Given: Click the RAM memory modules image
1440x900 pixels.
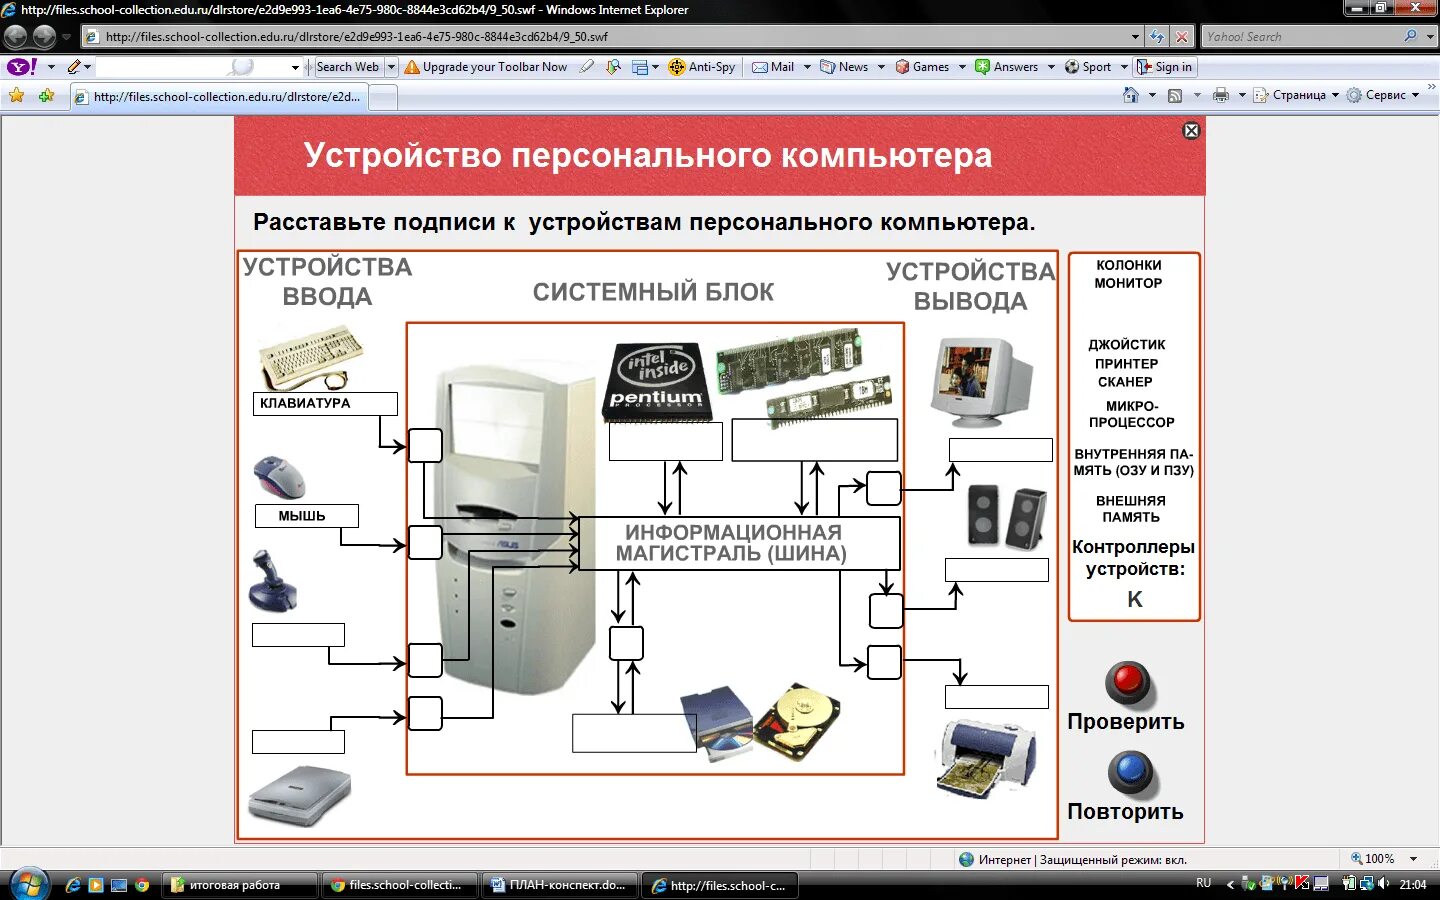Looking at the screenshot, I should (x=804, y=376).
